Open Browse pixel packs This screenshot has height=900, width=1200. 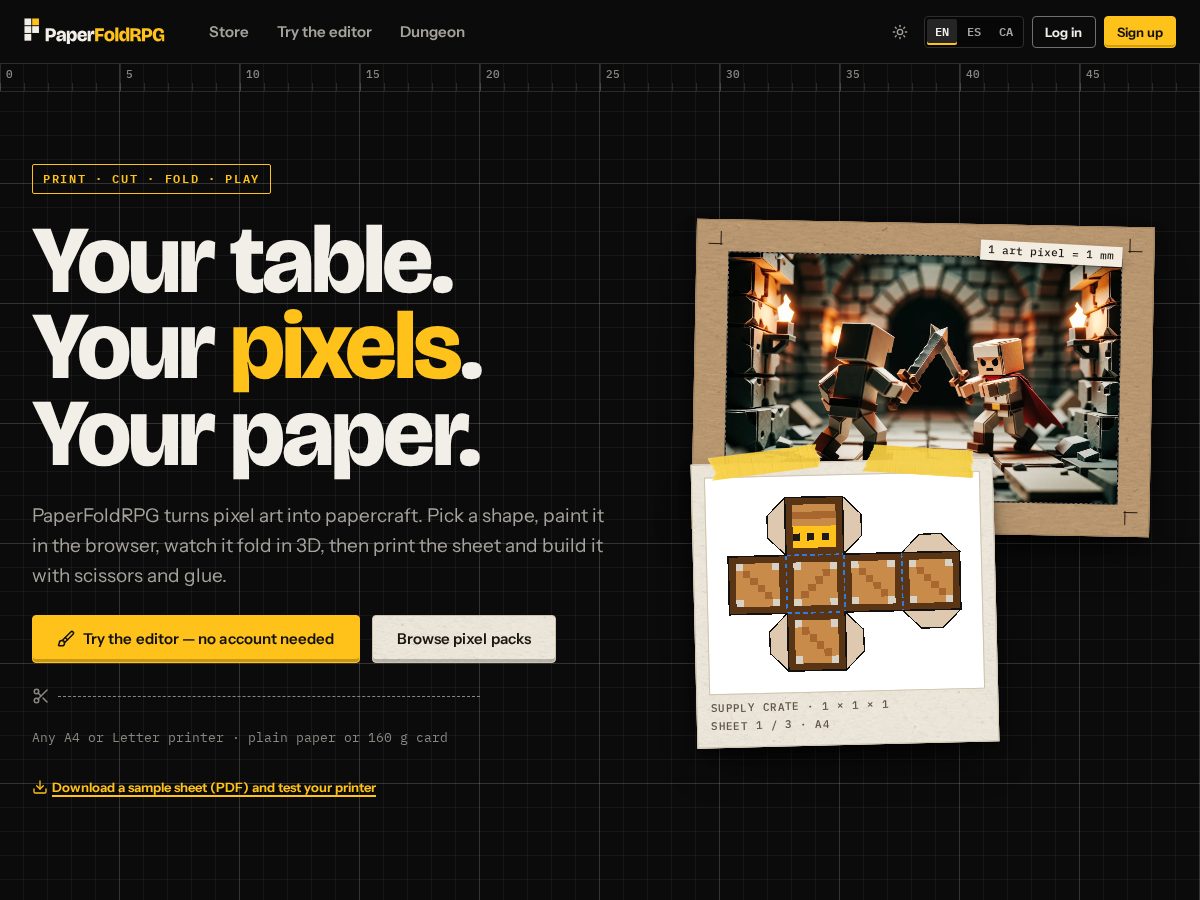click(x=464, y=638)
